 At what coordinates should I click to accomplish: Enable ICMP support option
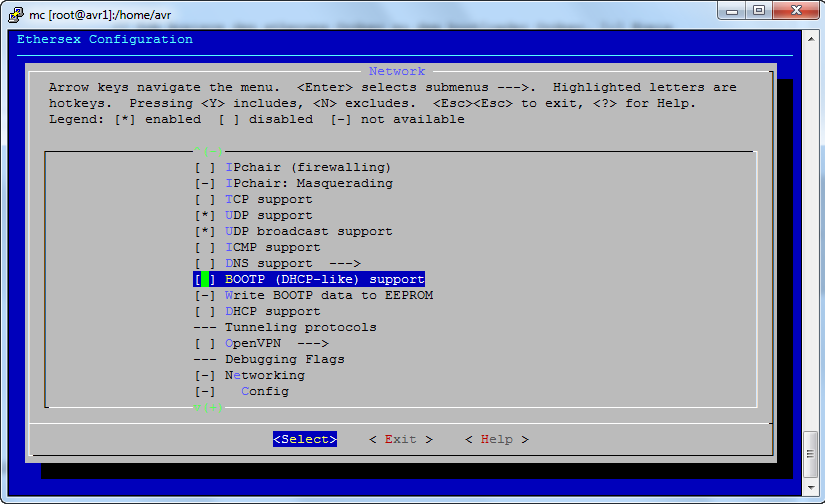(205, 247)
